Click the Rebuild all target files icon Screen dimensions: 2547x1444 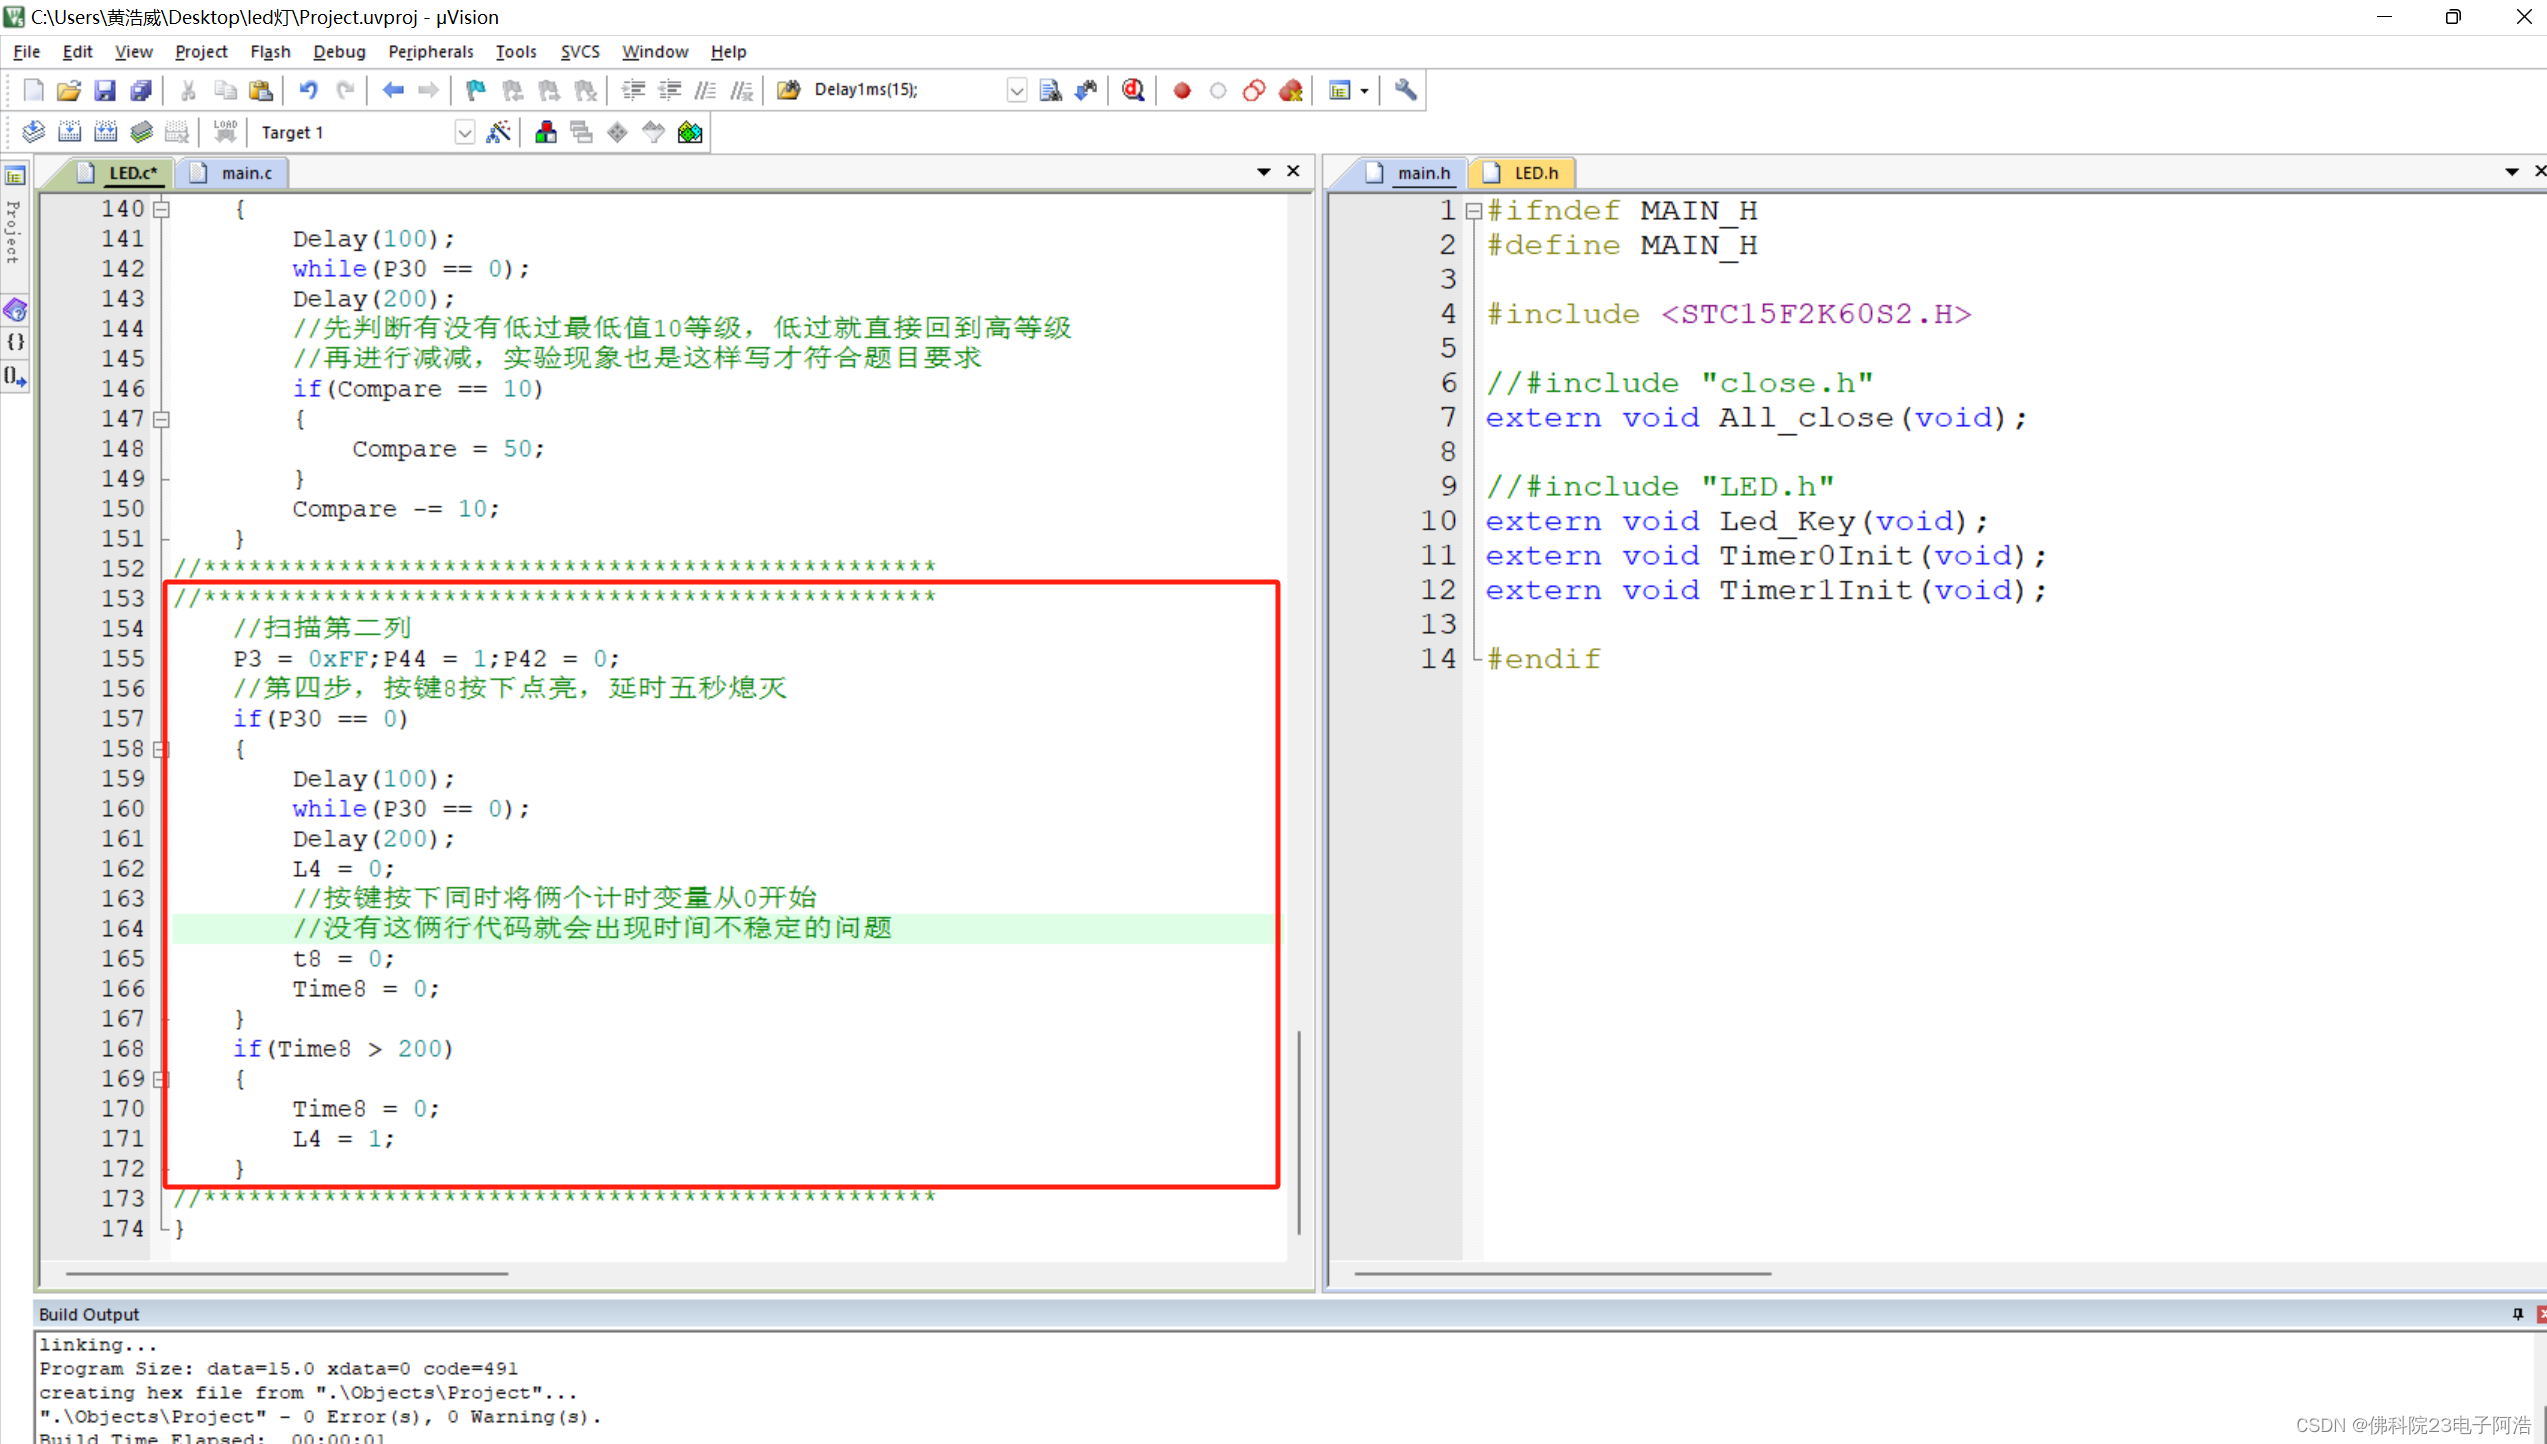point(105,132)
